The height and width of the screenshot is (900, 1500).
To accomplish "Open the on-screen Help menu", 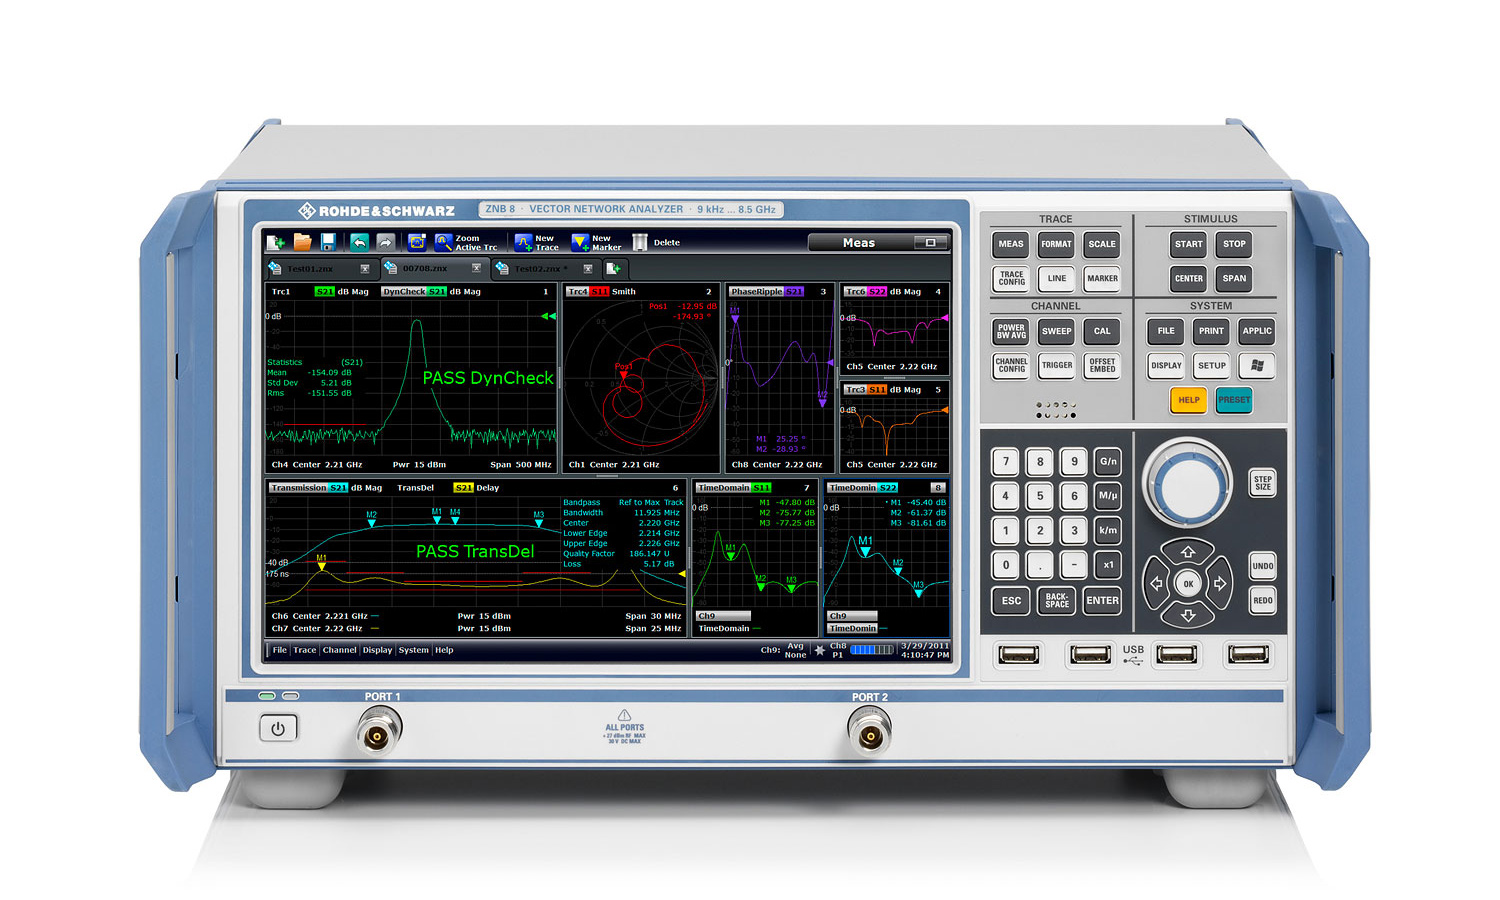I will pos(444,650).
